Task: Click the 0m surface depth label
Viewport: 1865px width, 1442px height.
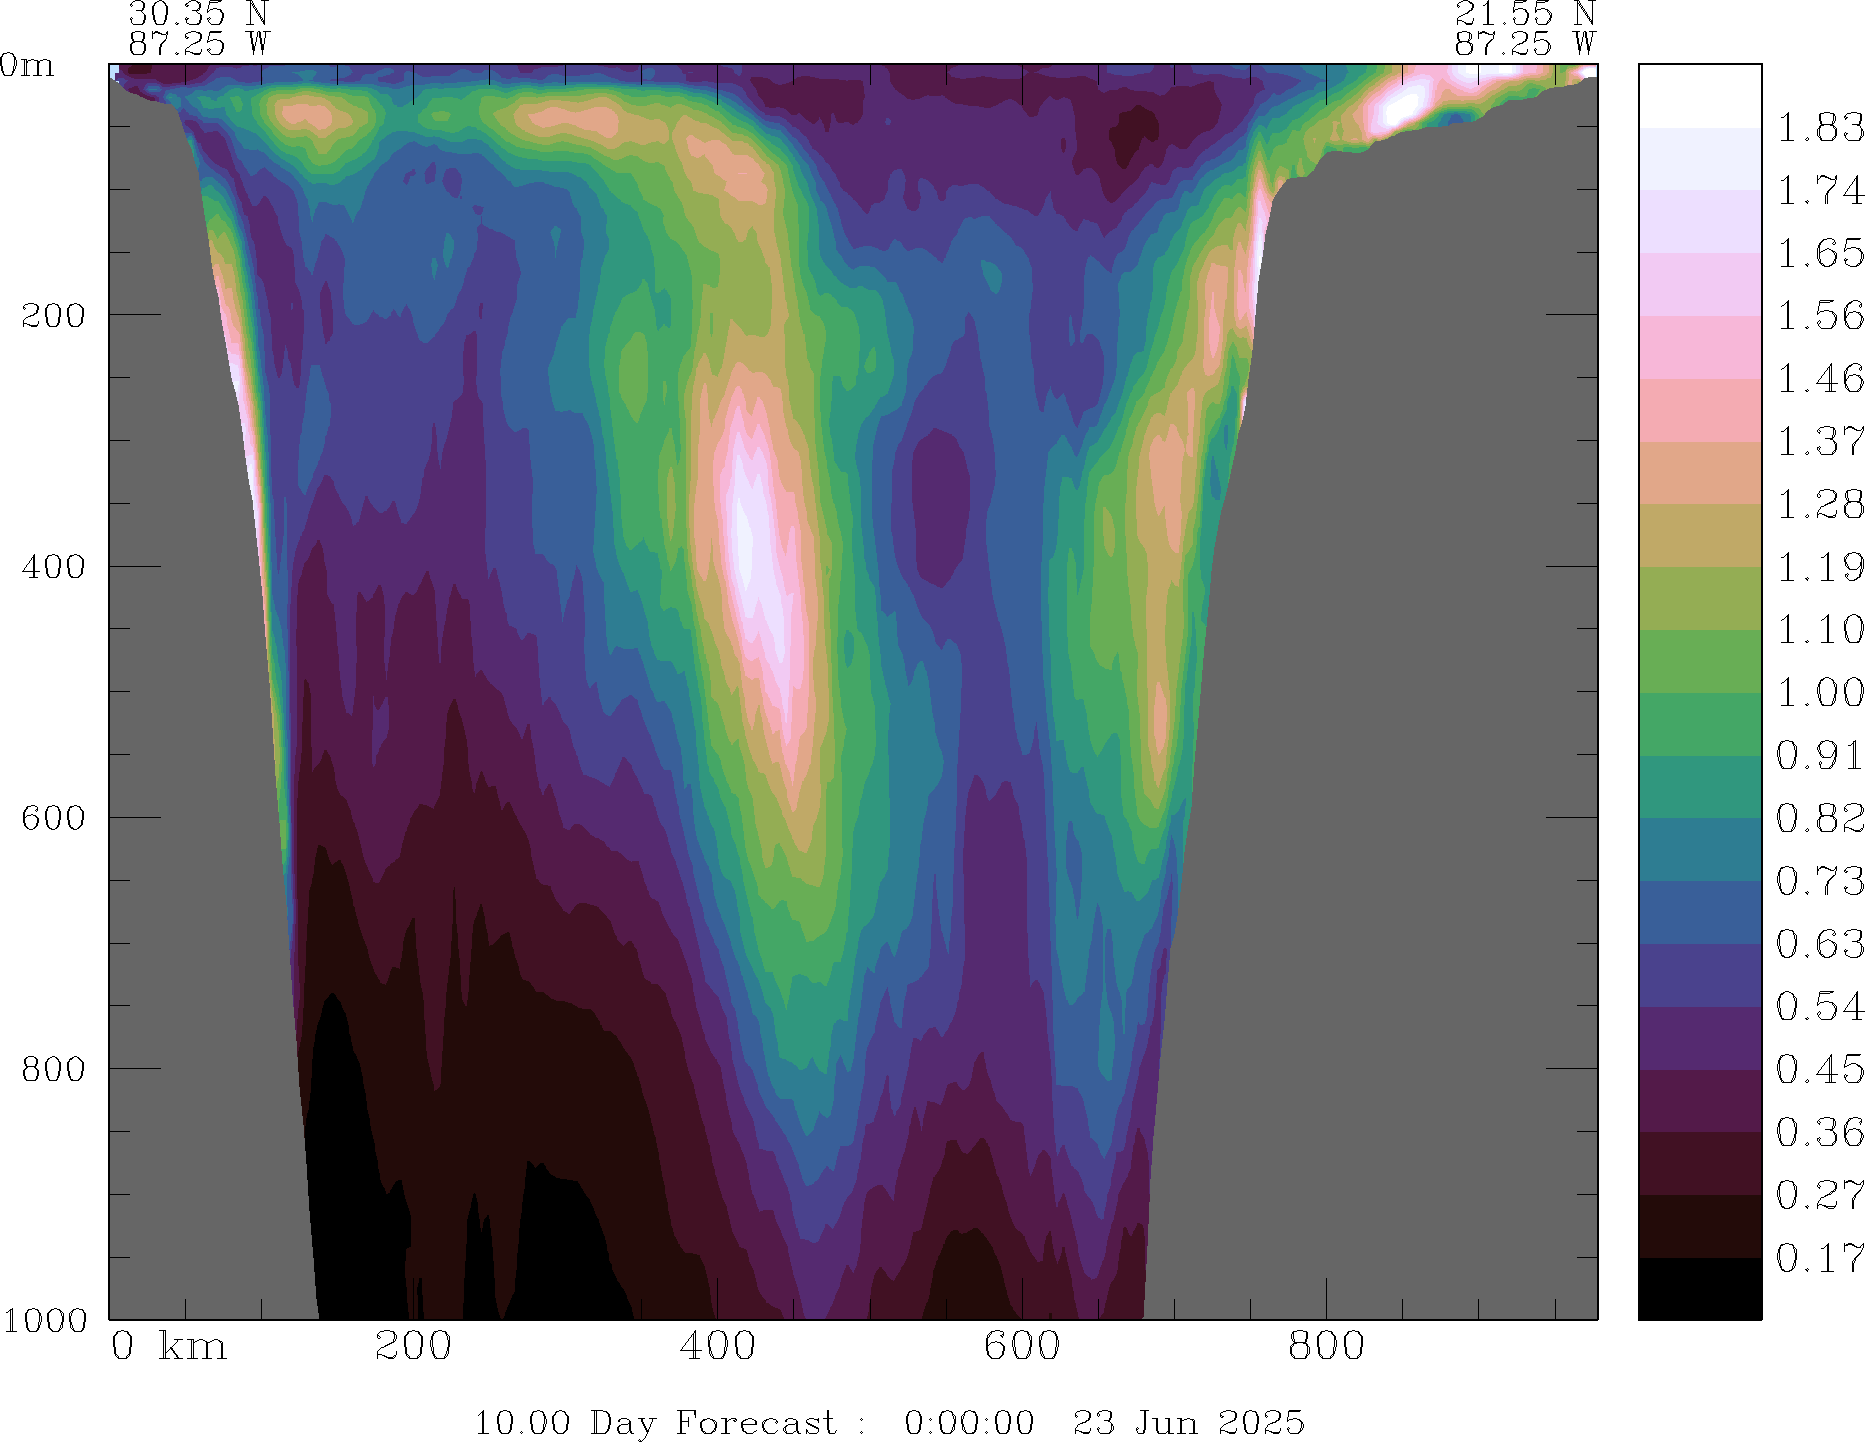Action: (27, 66)
